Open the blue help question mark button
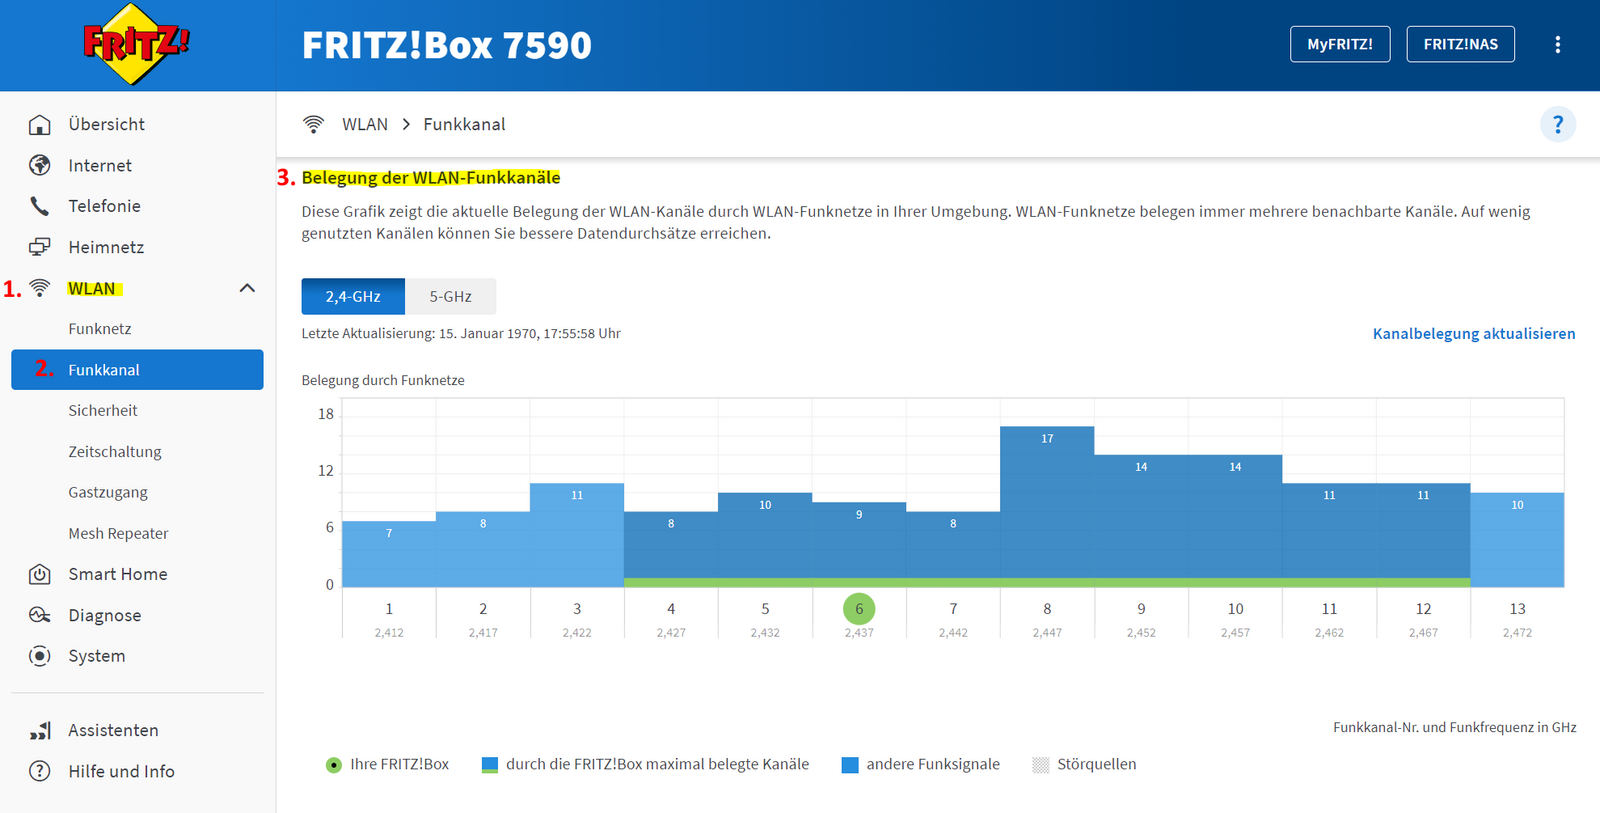This screenshot has height=813, width=1600. [x=1557, y=124]
